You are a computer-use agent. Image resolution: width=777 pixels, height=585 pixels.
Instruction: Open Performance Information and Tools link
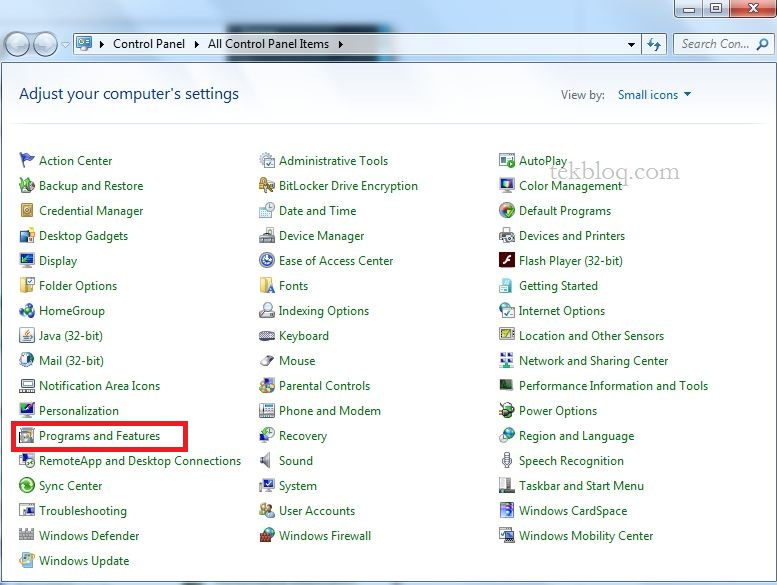point(613,385)
